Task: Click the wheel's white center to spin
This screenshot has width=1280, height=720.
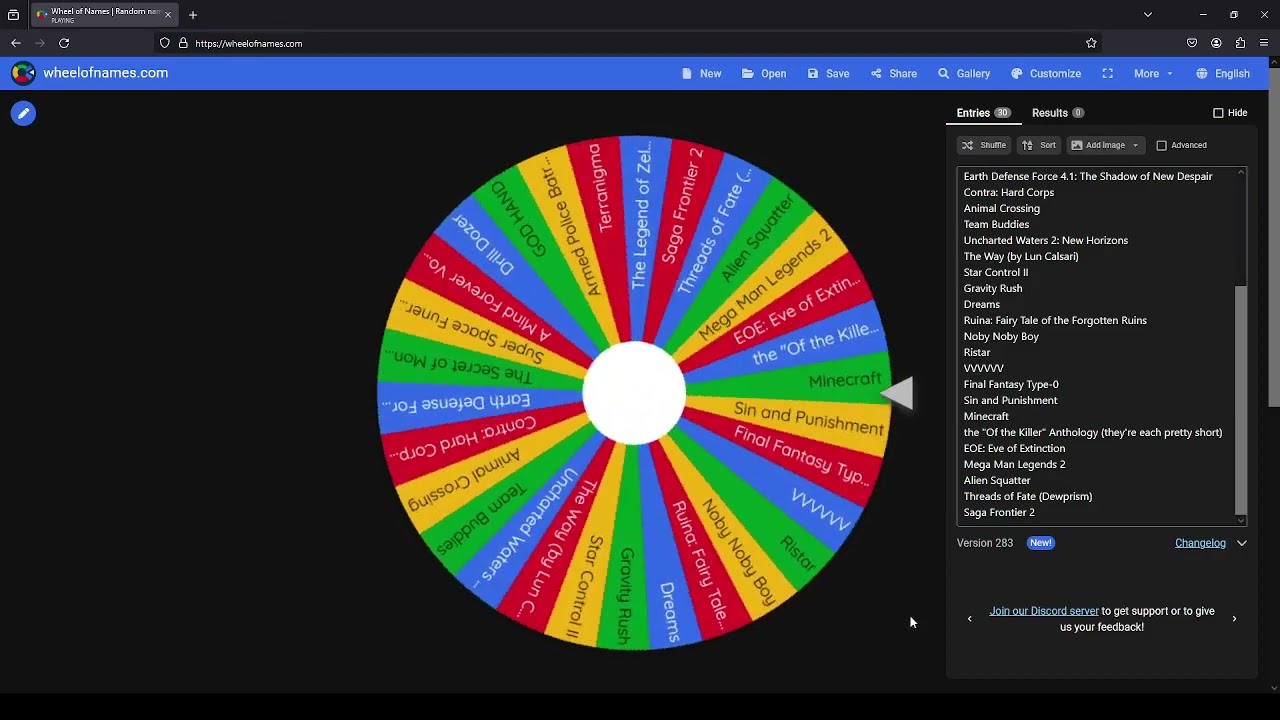Action: tap(634, 393)
